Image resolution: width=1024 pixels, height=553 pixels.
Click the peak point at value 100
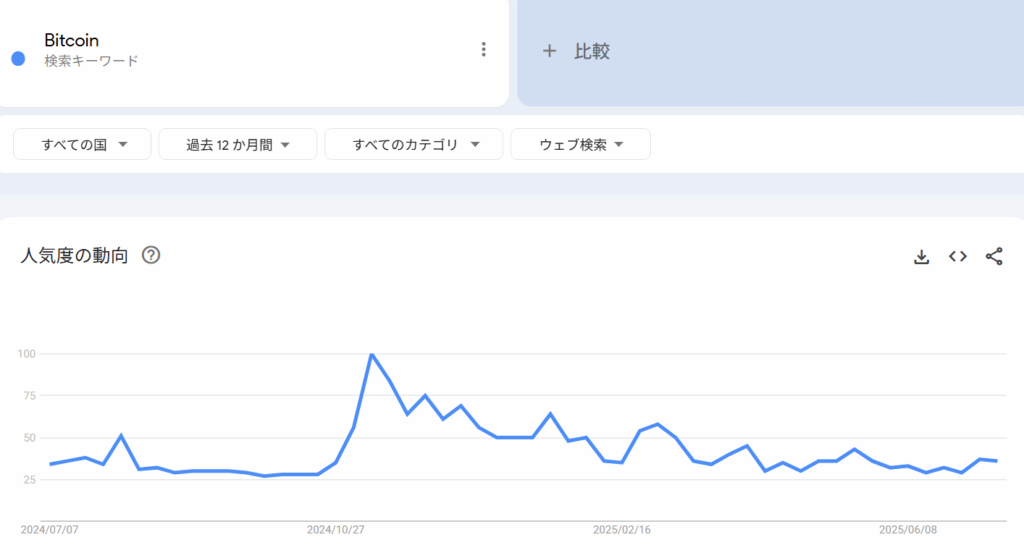(371, 354)
